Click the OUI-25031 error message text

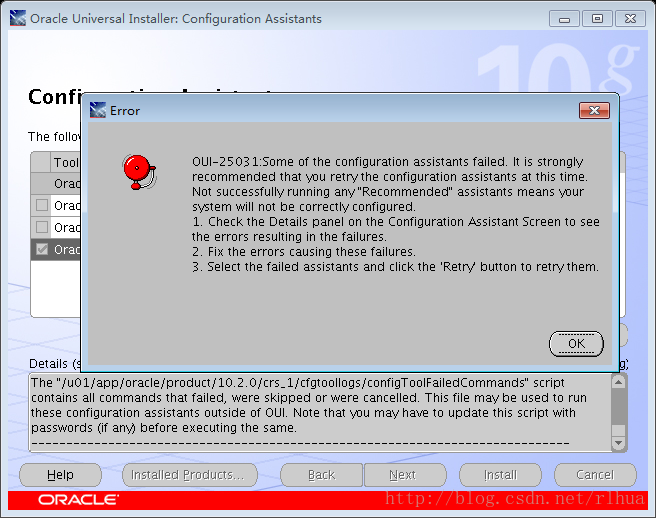pos(396,214)
